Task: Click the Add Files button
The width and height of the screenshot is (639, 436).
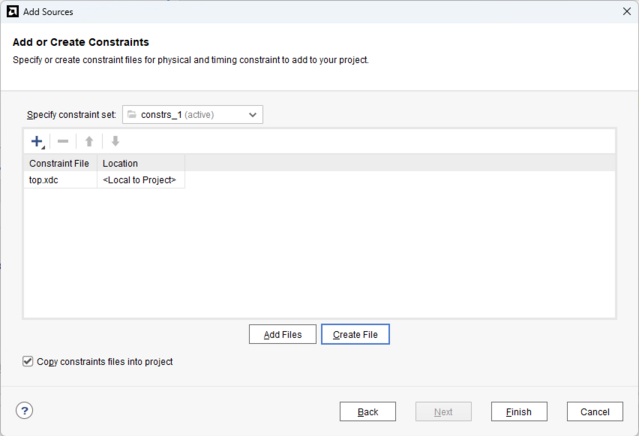Action: point(282,334)
